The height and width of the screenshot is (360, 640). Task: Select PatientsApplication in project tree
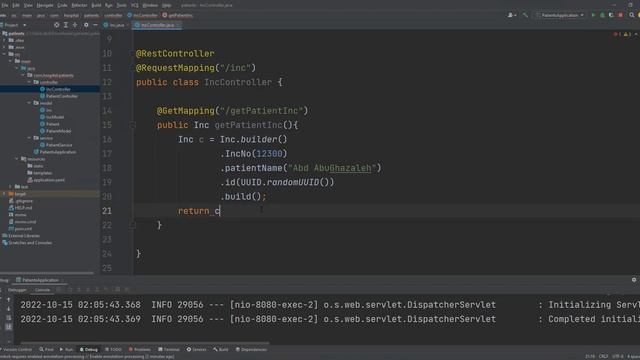click(55, 152)
